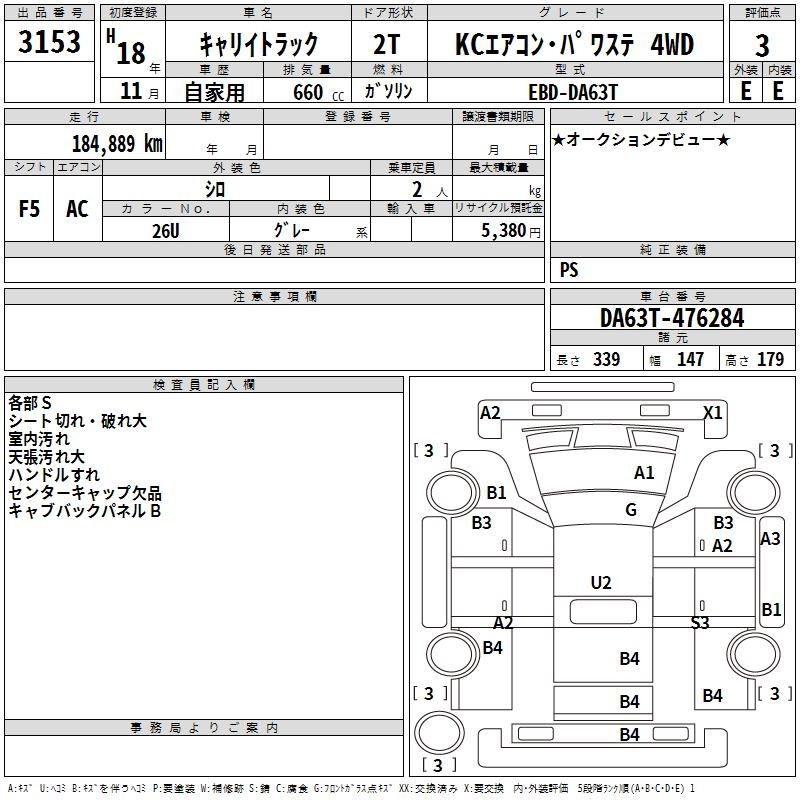Click the lot number 3153

49,41
